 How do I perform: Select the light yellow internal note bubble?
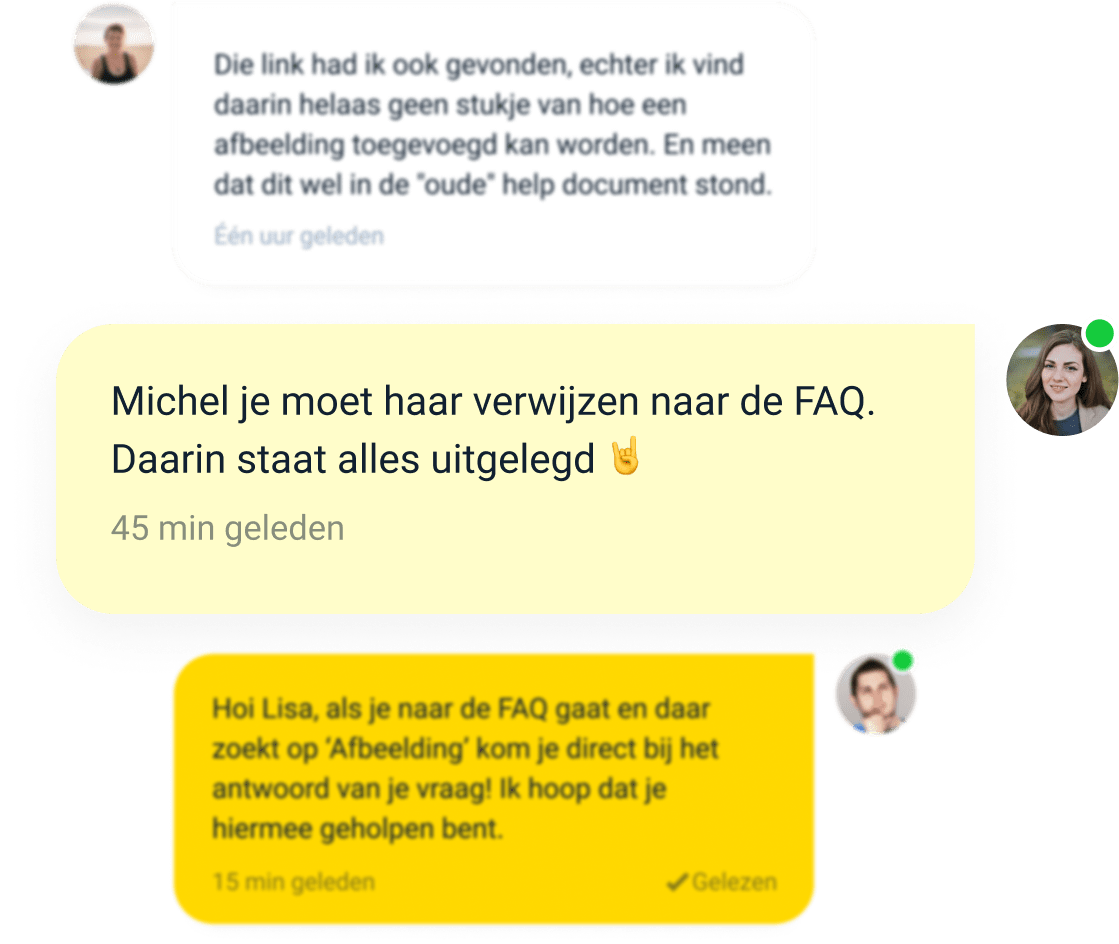(x=515, y=469)
